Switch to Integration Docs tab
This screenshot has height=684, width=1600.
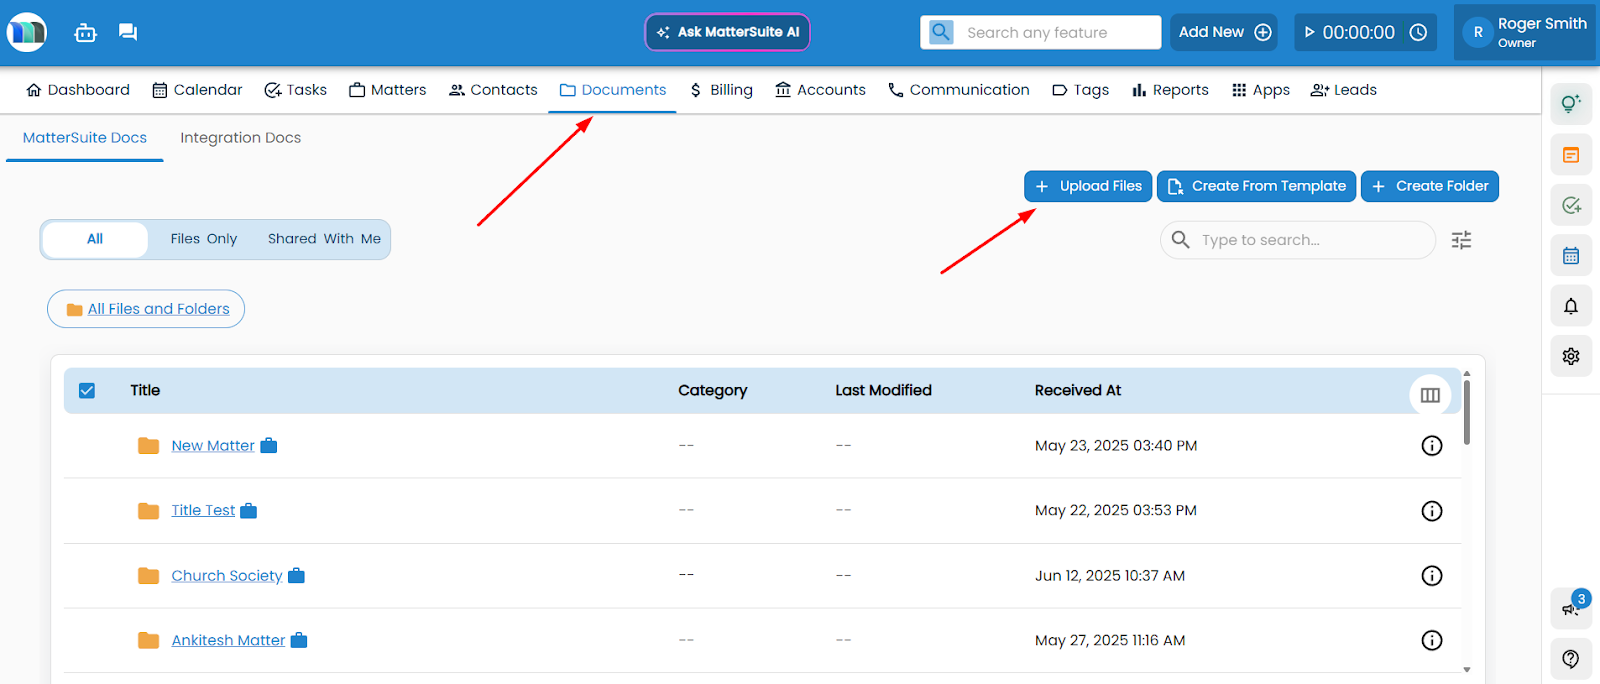point(240,138)
